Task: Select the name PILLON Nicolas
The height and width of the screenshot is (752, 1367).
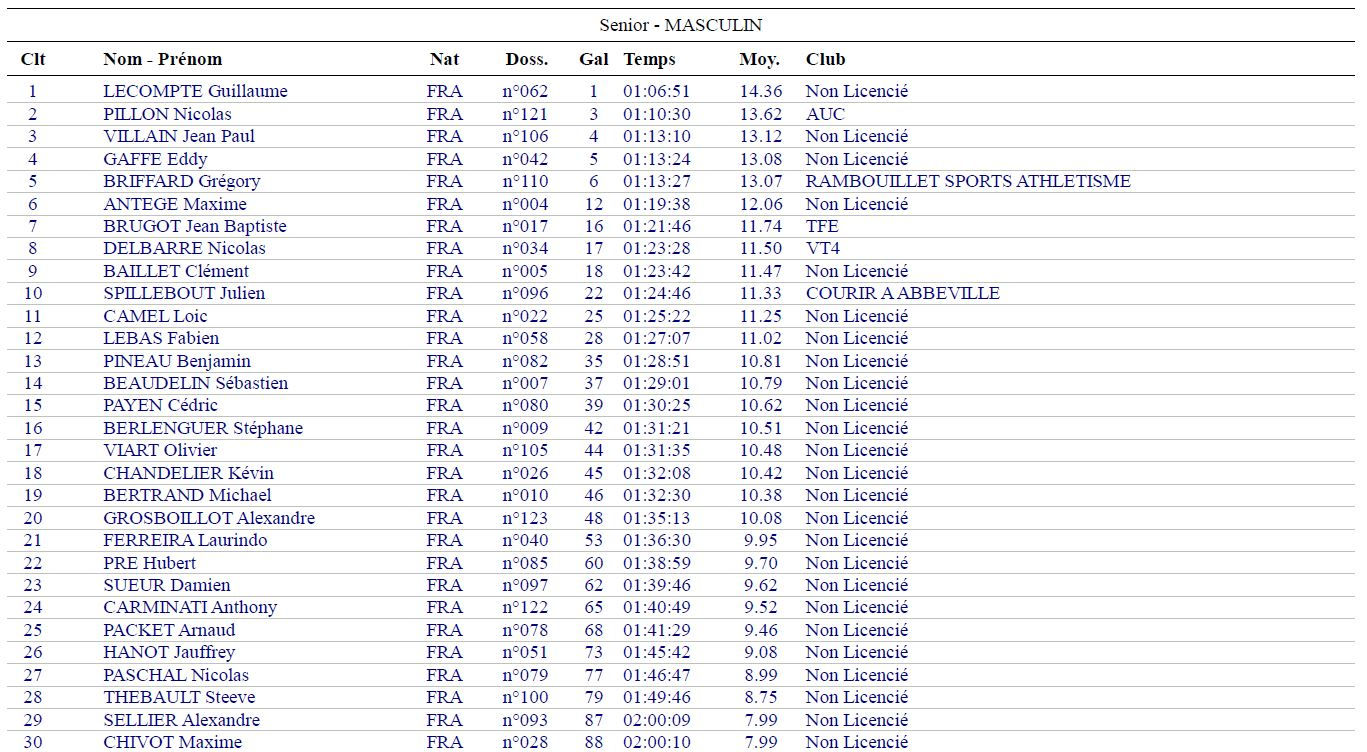Action: tap(167, 114)
